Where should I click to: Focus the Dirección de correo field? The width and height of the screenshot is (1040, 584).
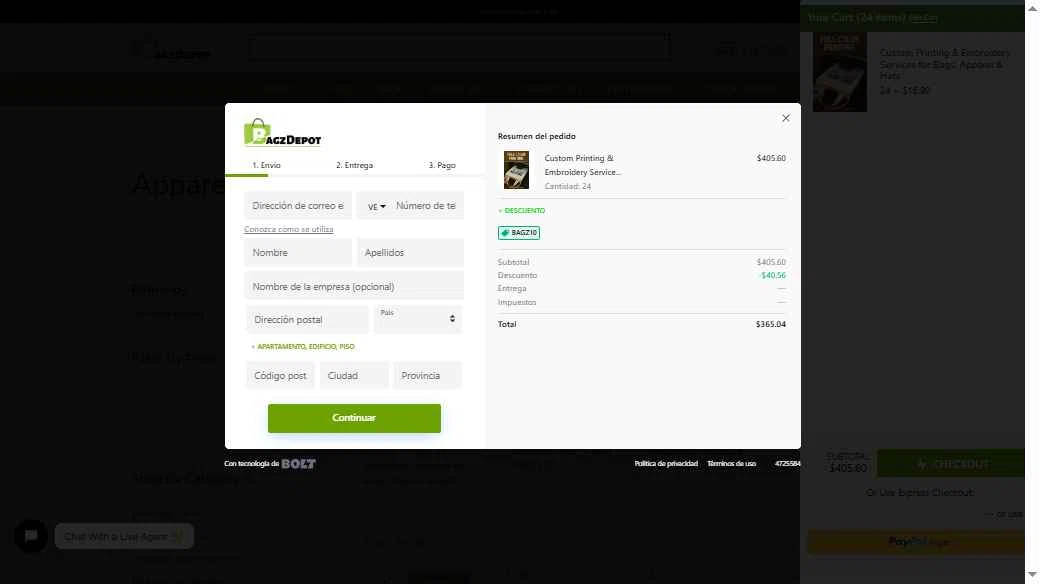298,206
